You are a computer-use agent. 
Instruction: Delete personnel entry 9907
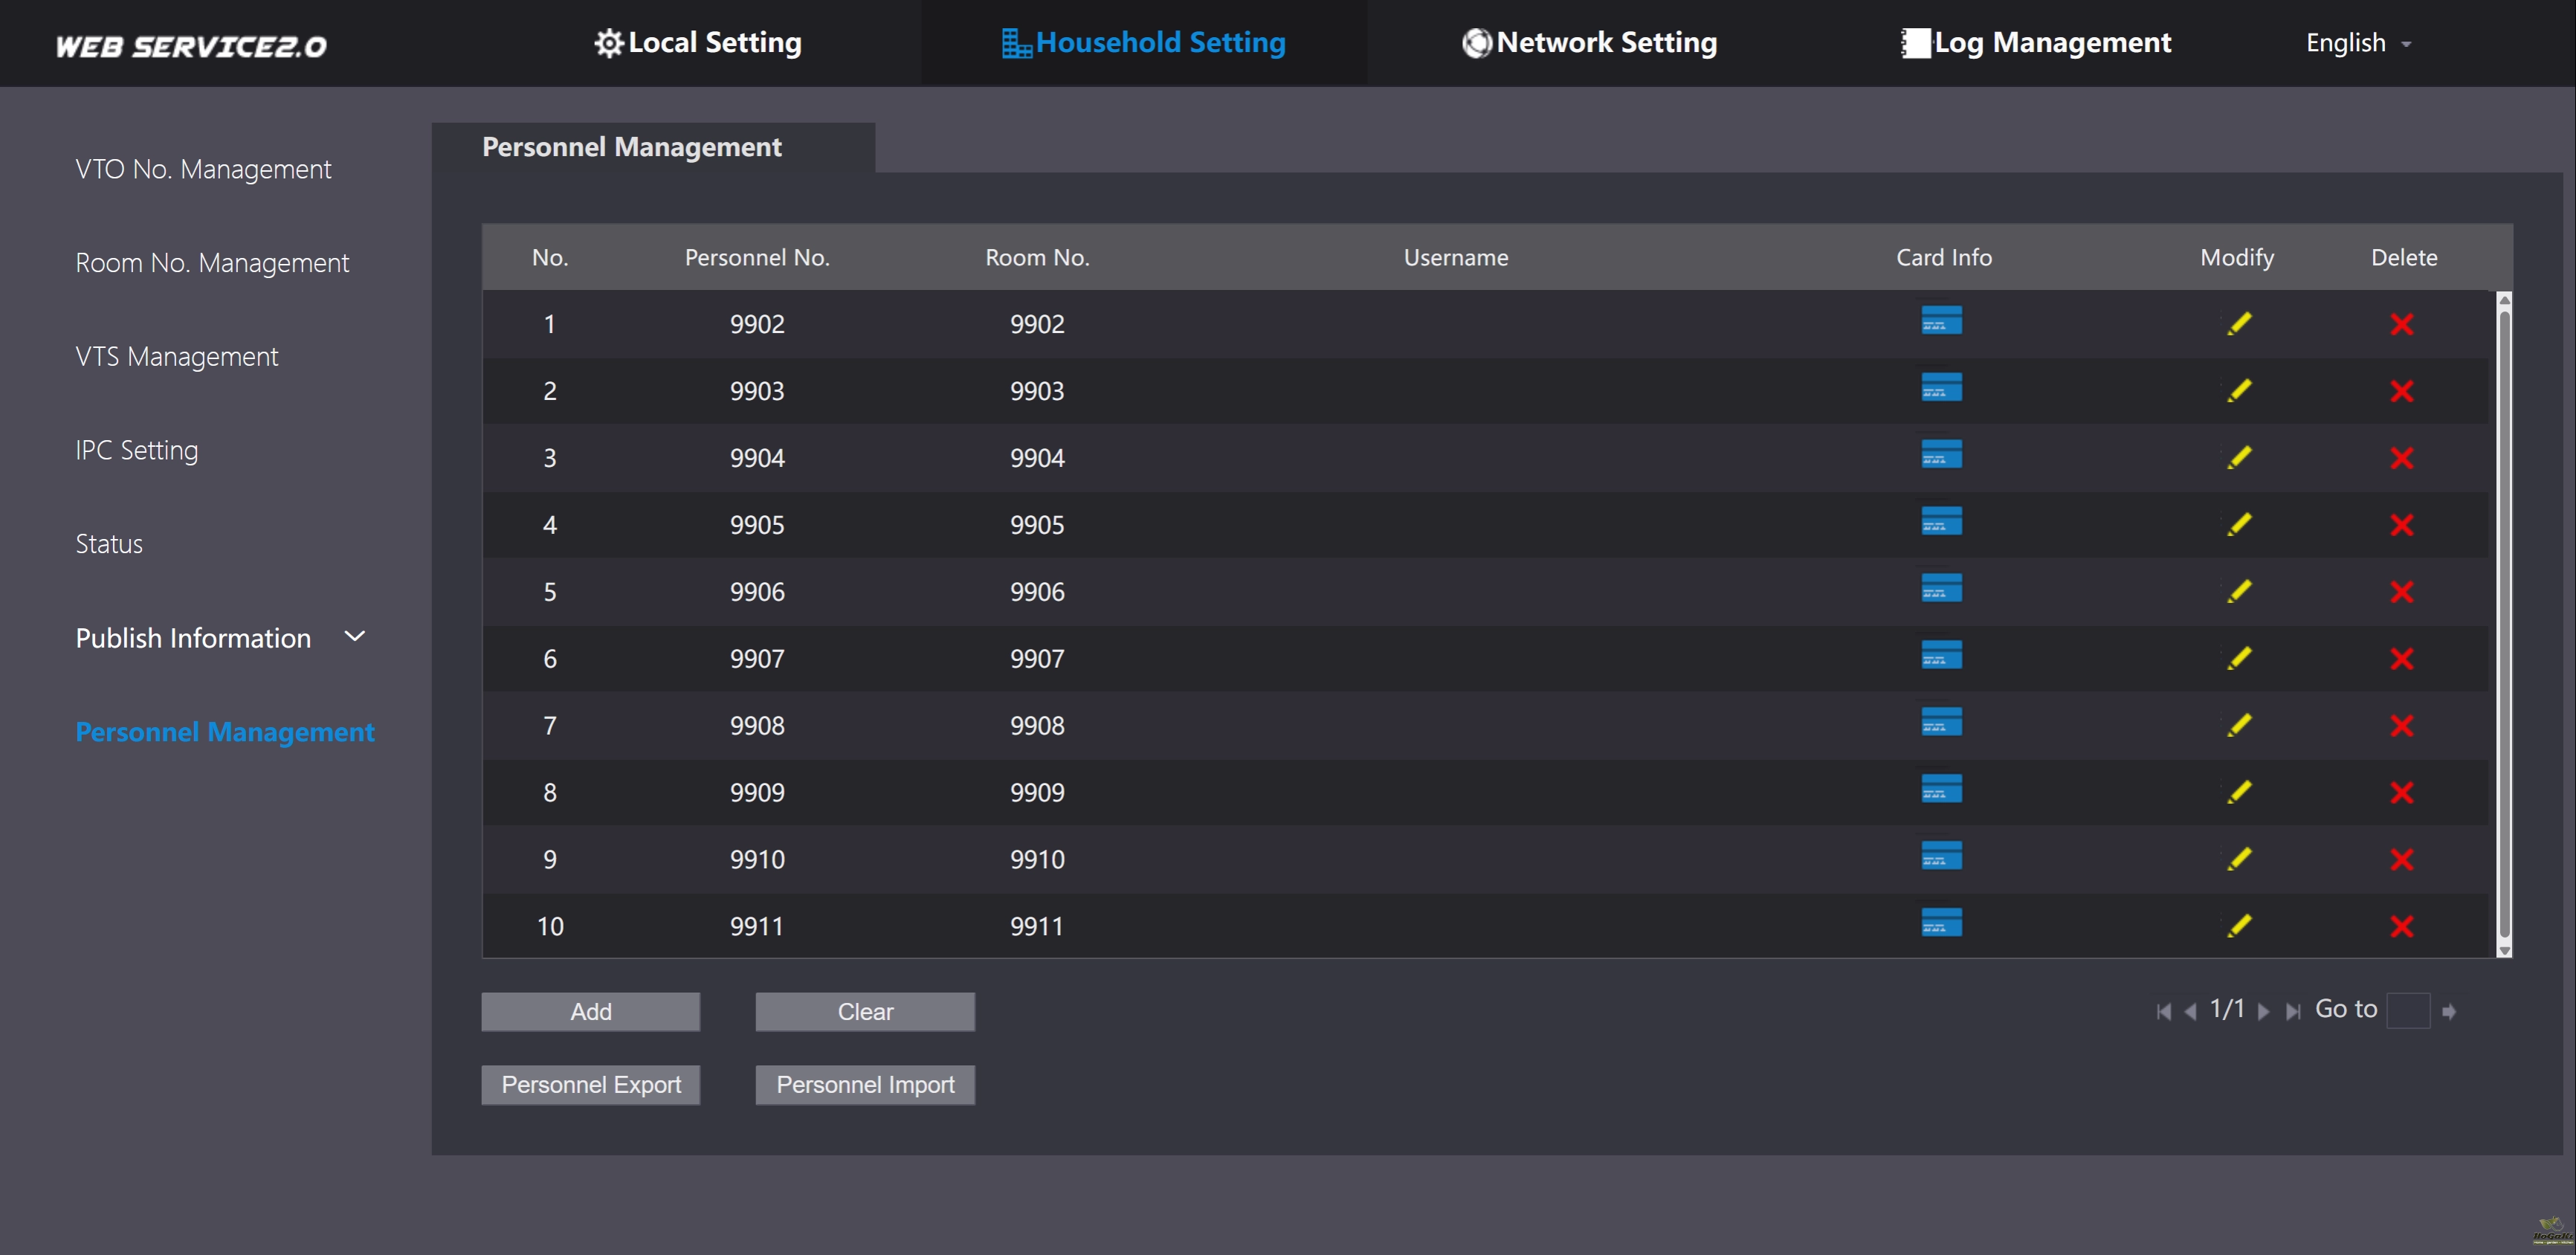[2401, 659]
